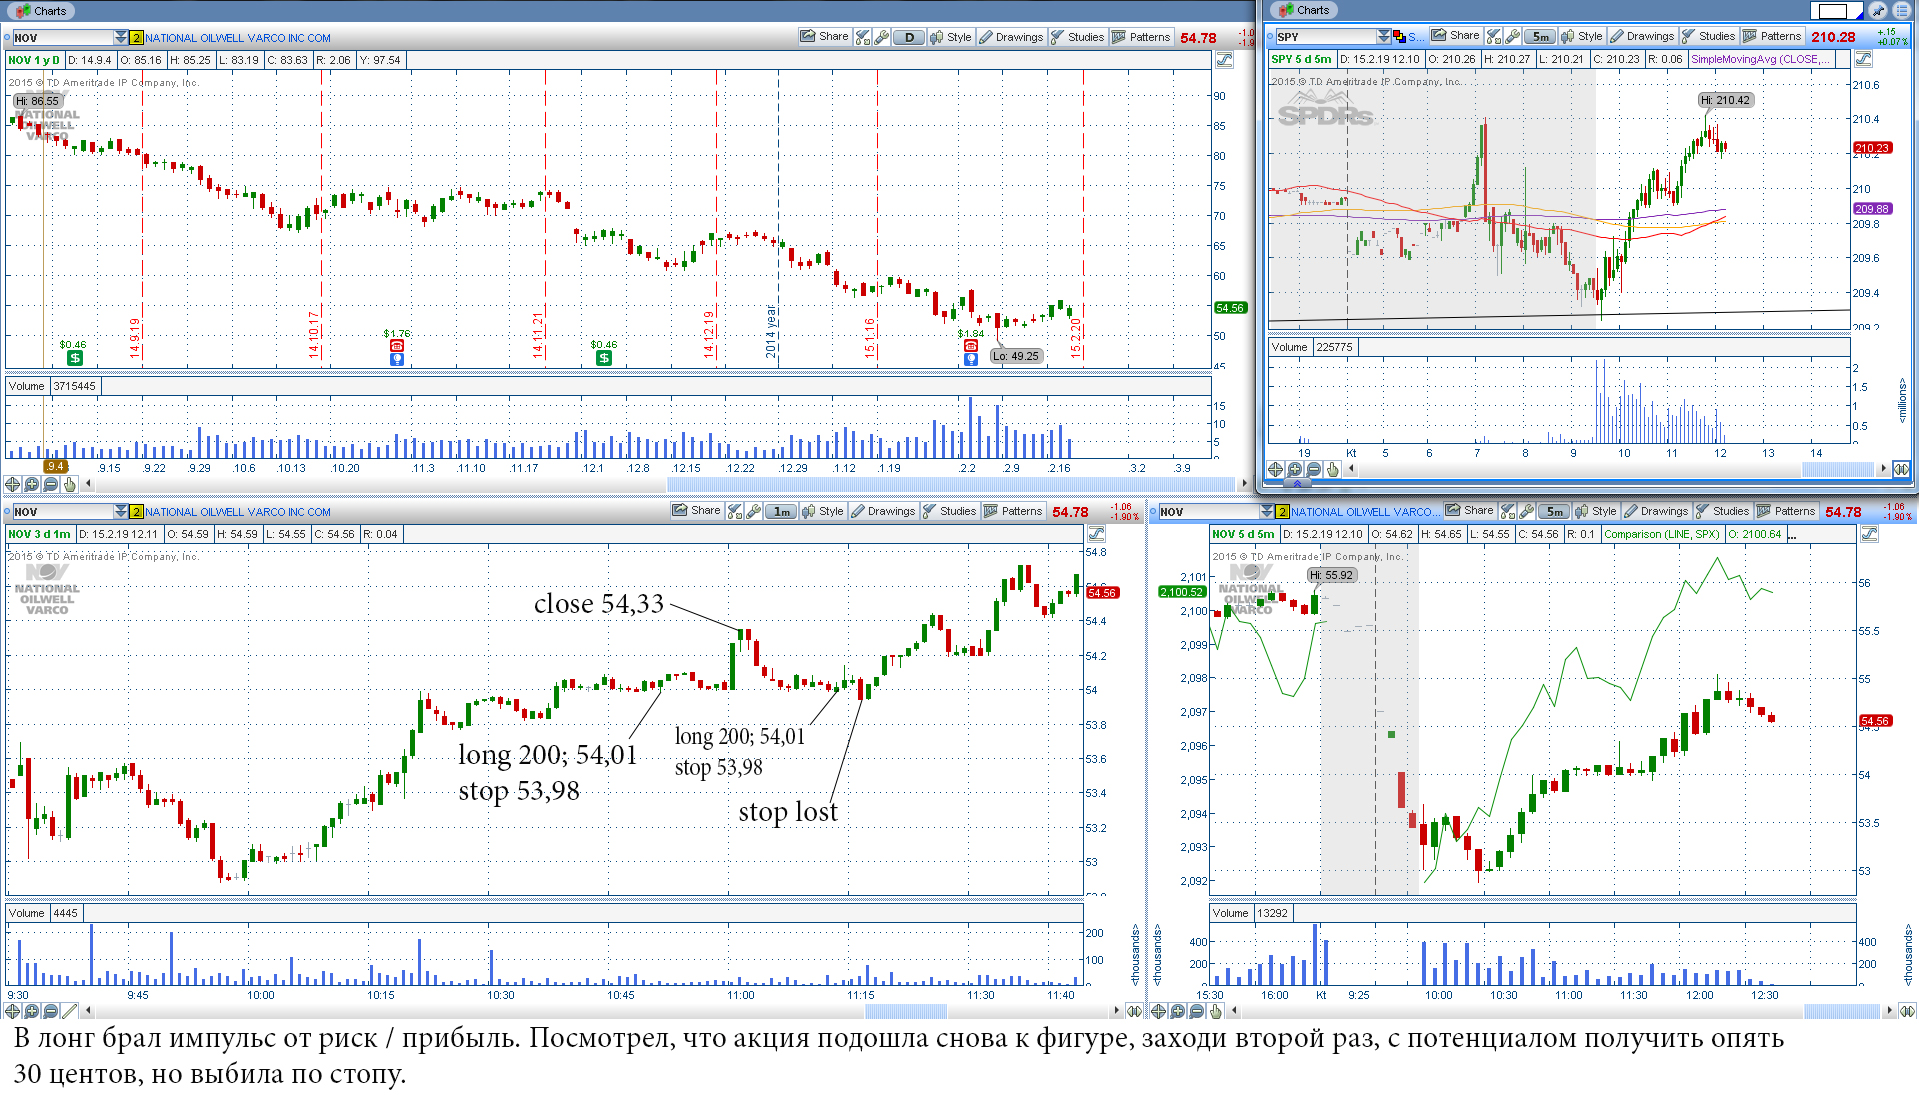Open Style in bottom-left NOV 1m chart
Image resolution: width=1919 pixels, height=1111 pixels.
[x=823, y=511]
